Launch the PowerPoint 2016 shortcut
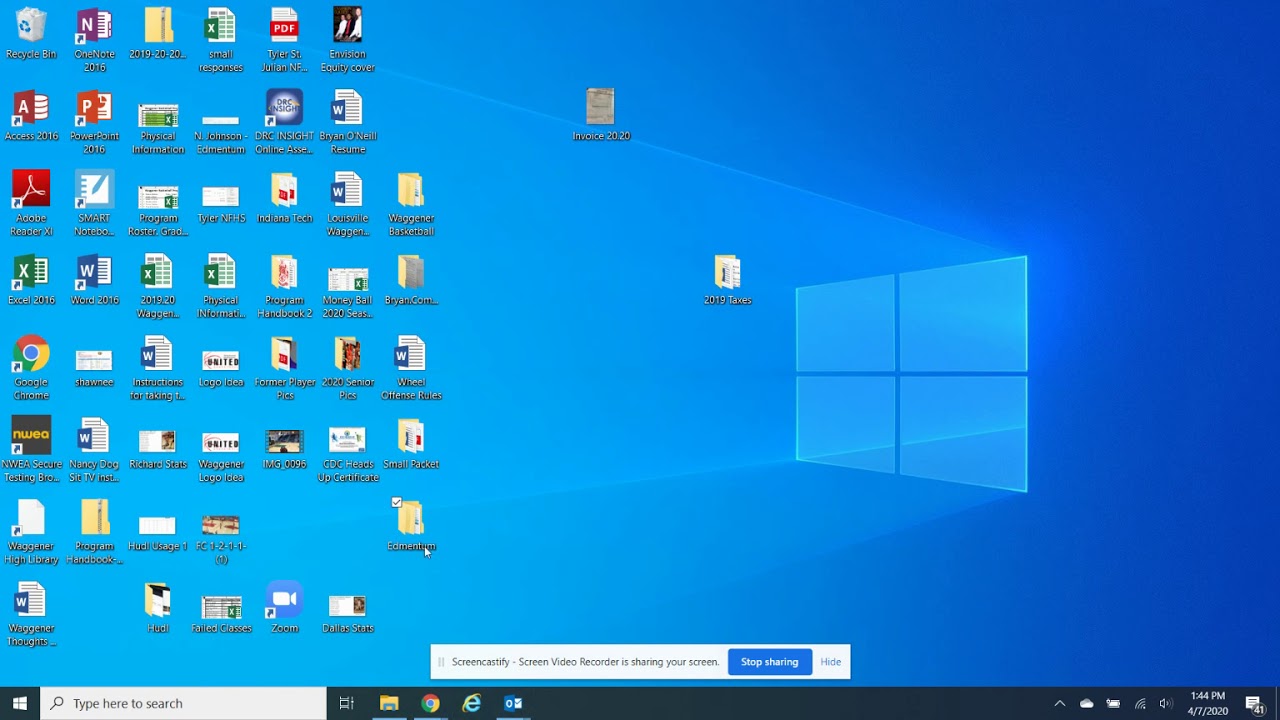 pyautogui.click(x=94, y=122)
